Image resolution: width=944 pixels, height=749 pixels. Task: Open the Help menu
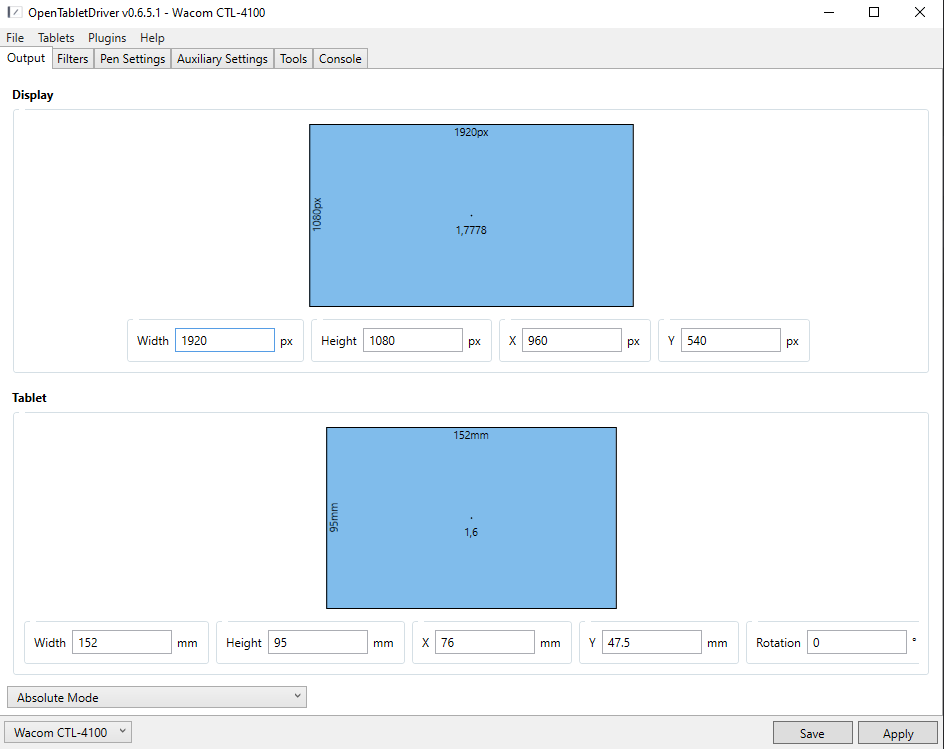[x=152, y=37]
